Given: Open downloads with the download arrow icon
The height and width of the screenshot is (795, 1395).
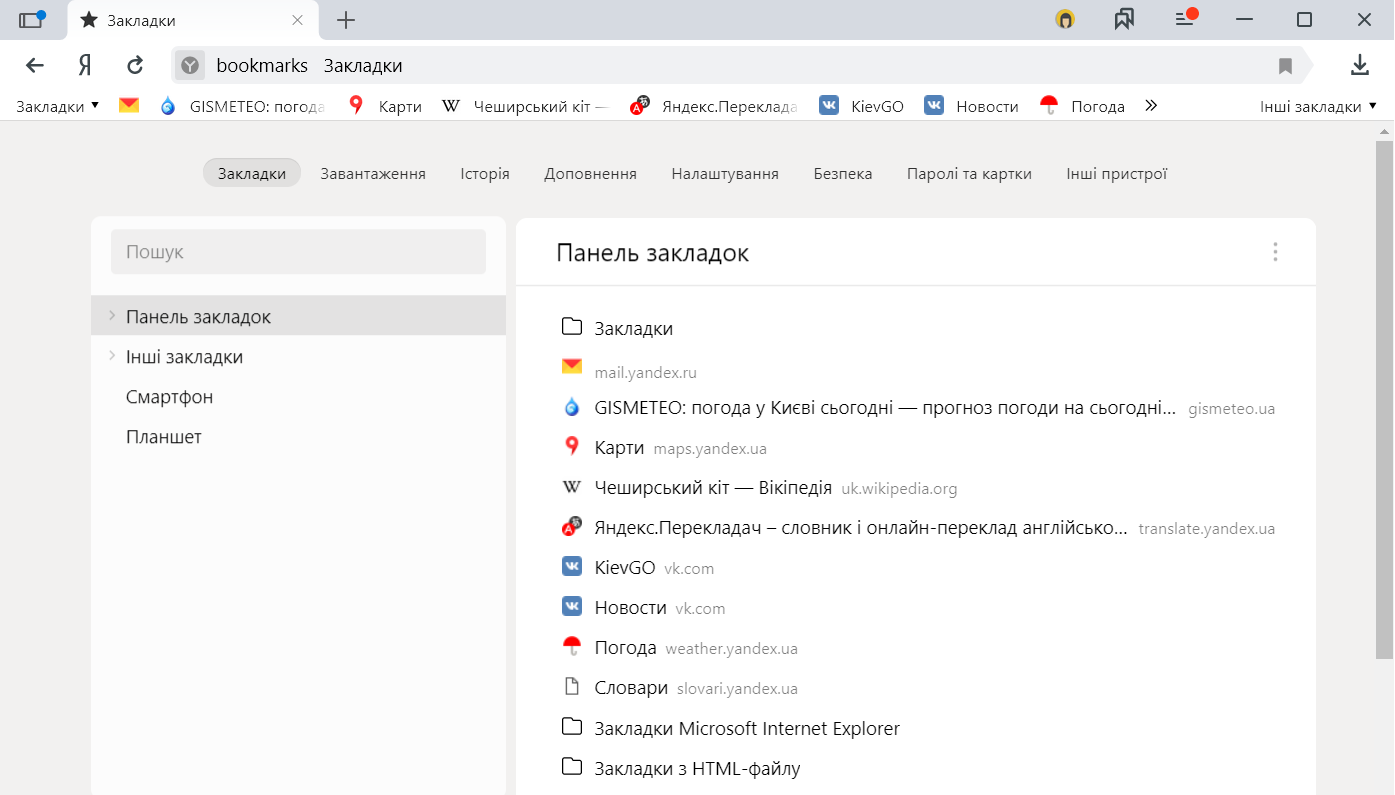Looking at the screenshot, I should tap(1359, 66).
